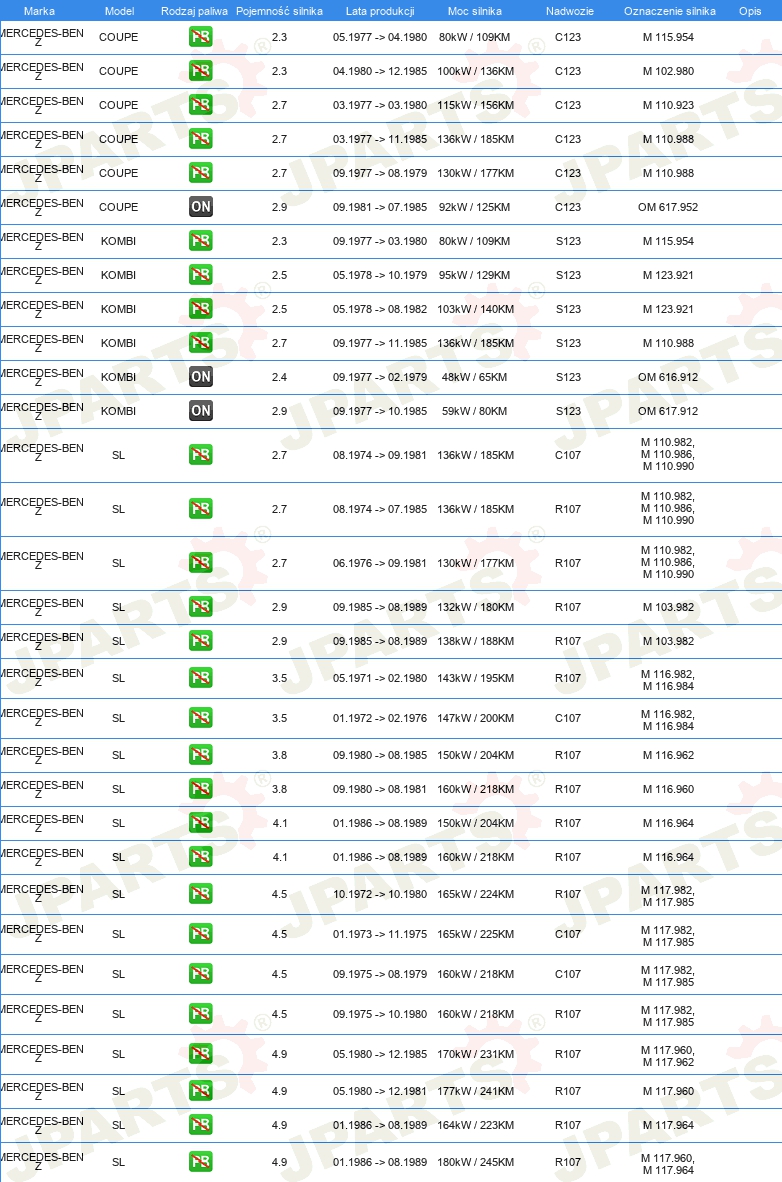
Task: Click power value 59kW / 80KM
Action: pyautogui.click(x=474, y=411)
